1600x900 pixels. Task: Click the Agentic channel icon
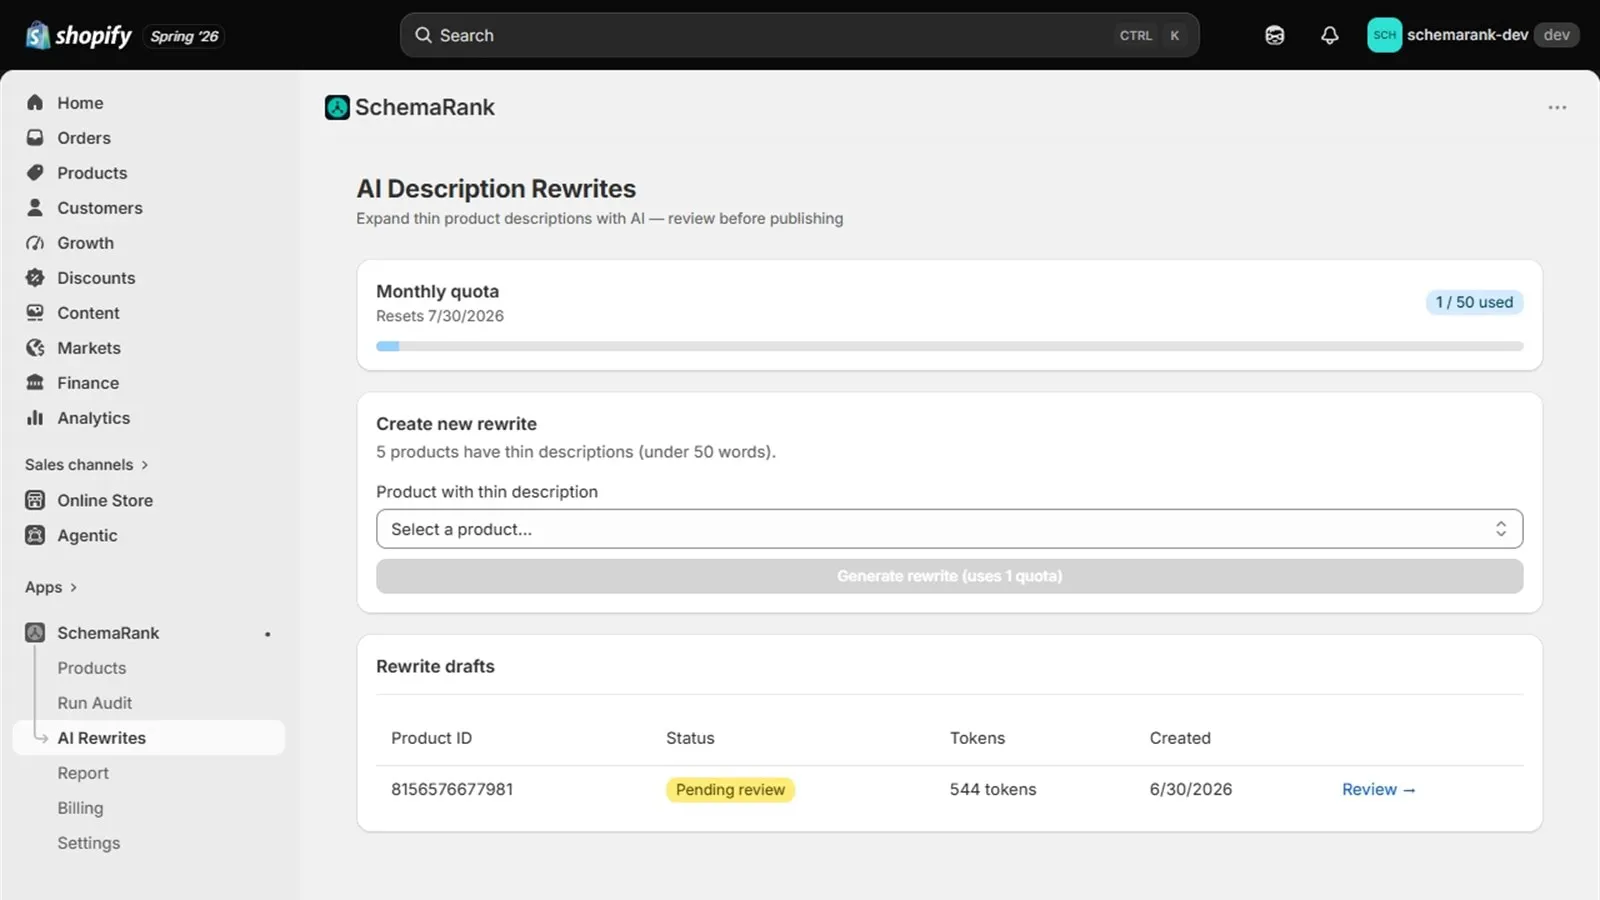[35, 535]
